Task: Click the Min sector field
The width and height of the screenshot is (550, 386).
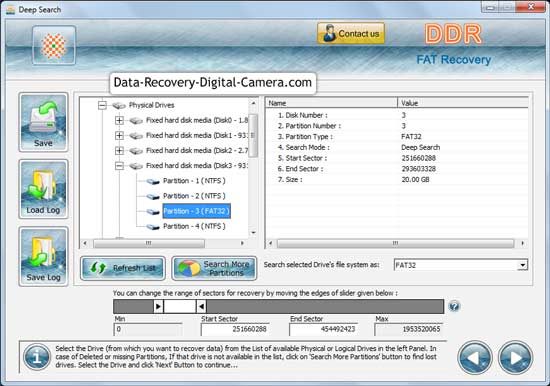Action: click(x=148, y=330)
